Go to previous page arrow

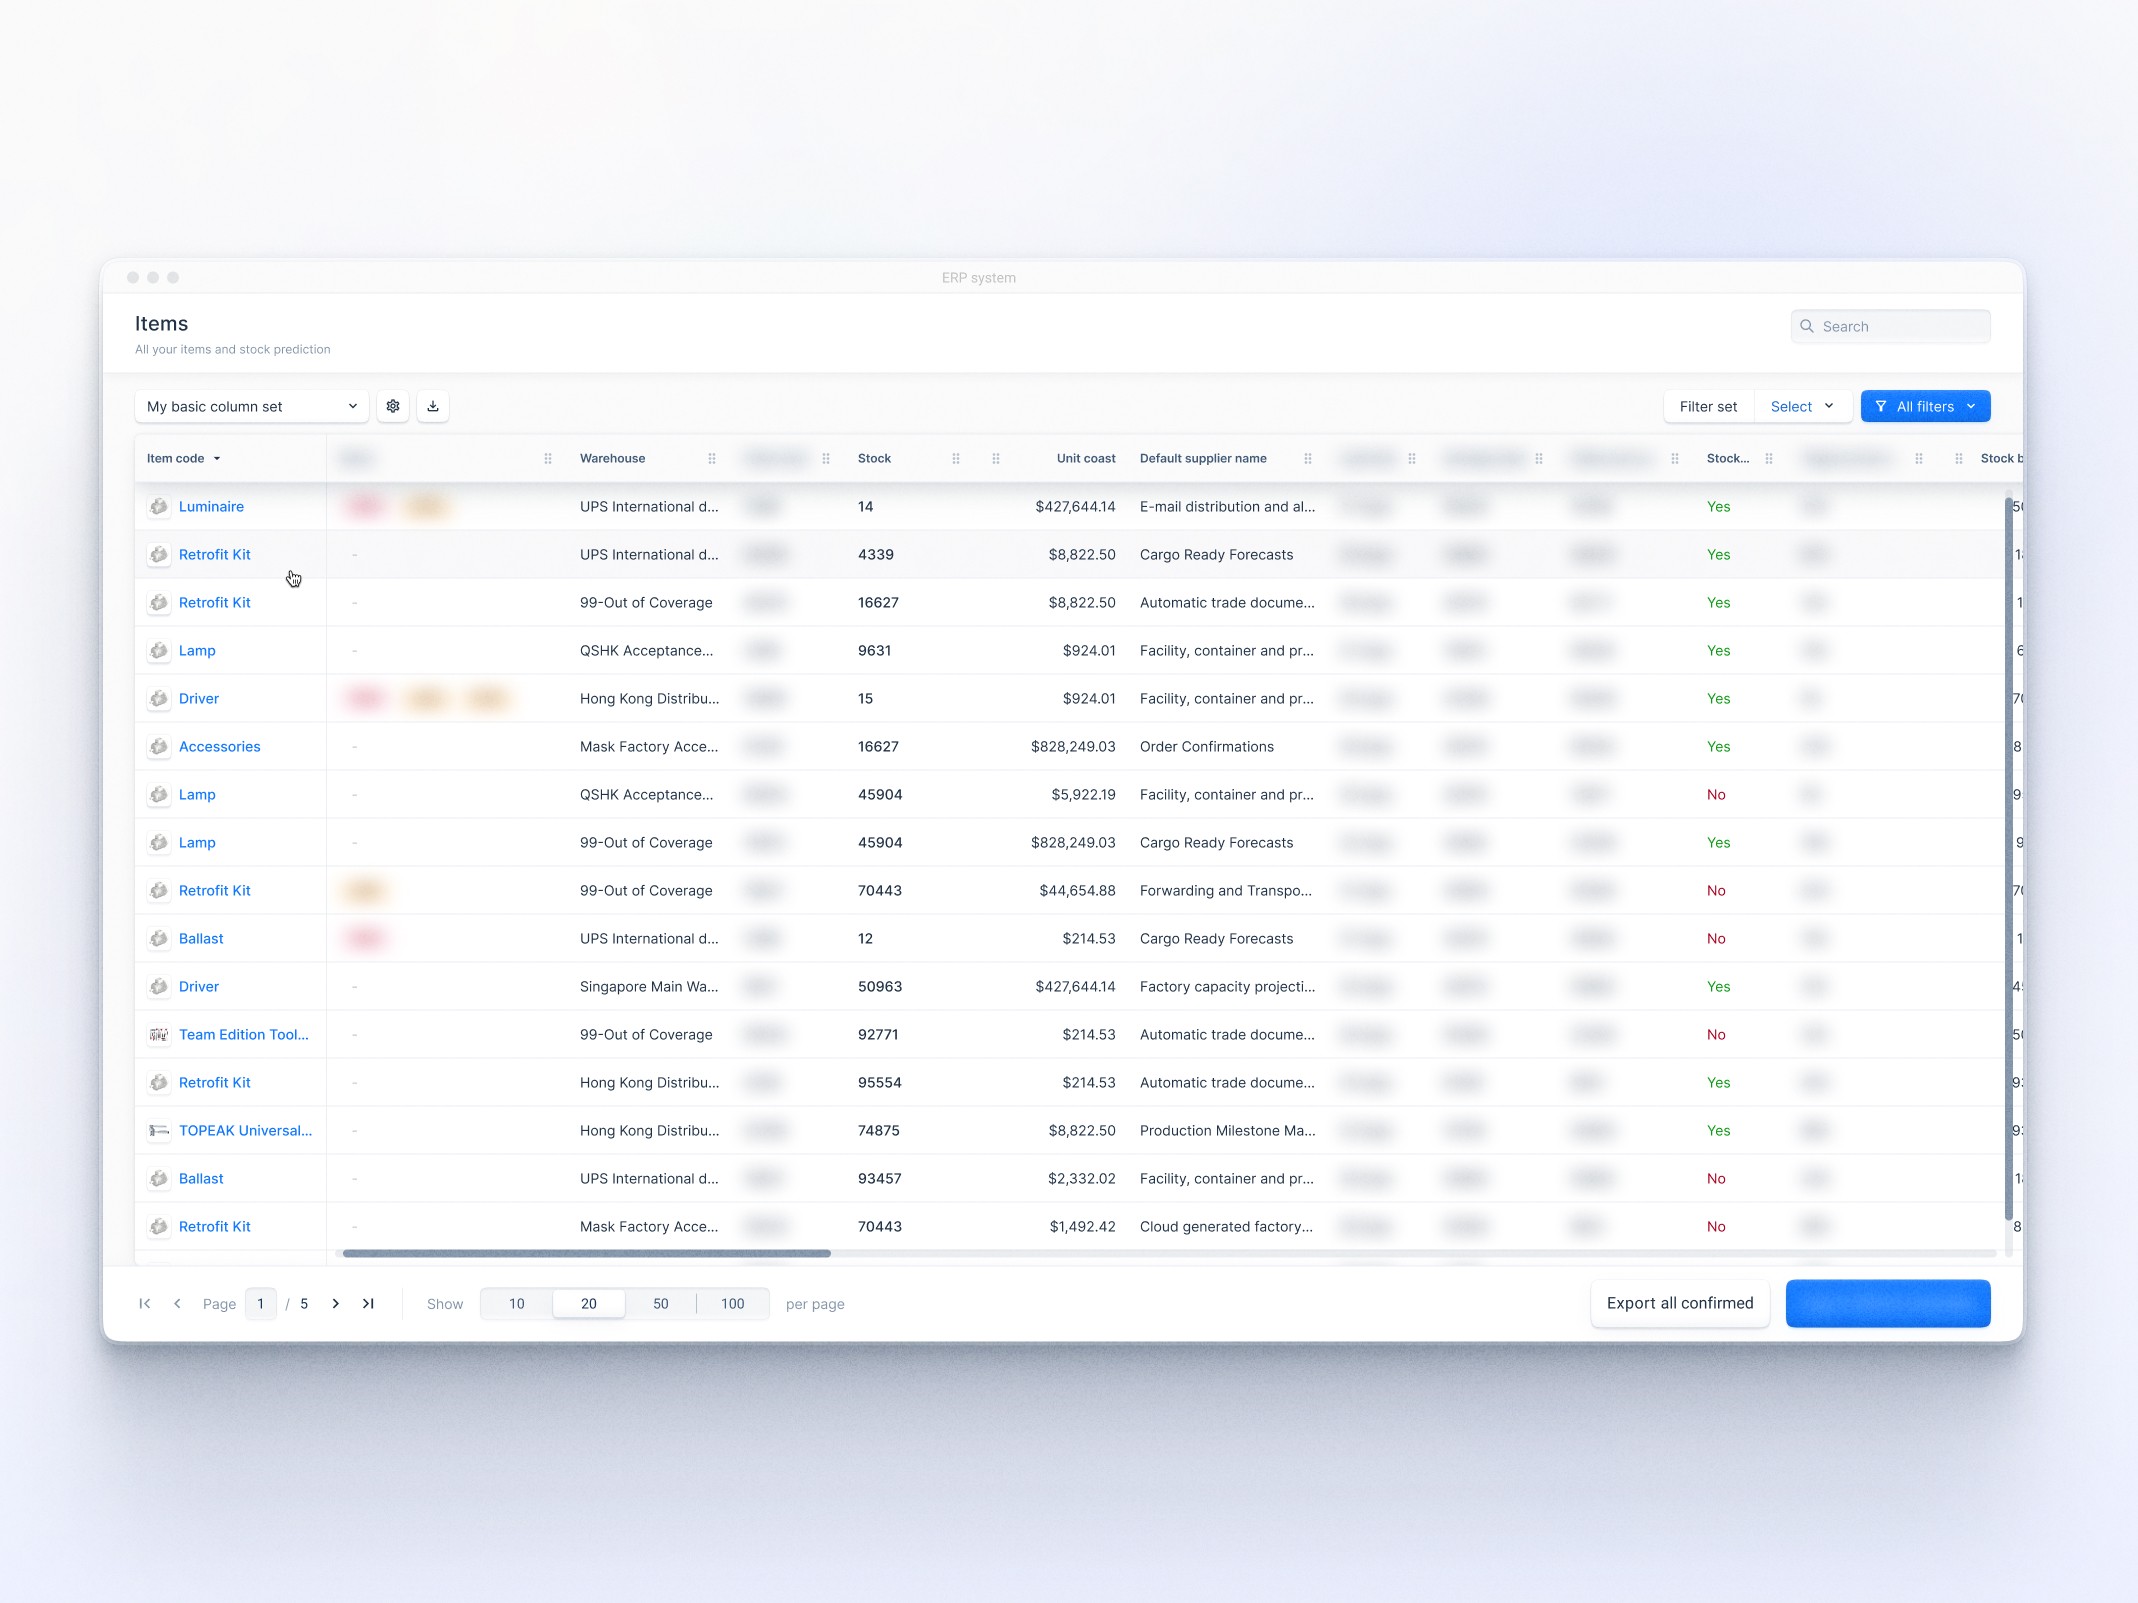click(177, 1303)
